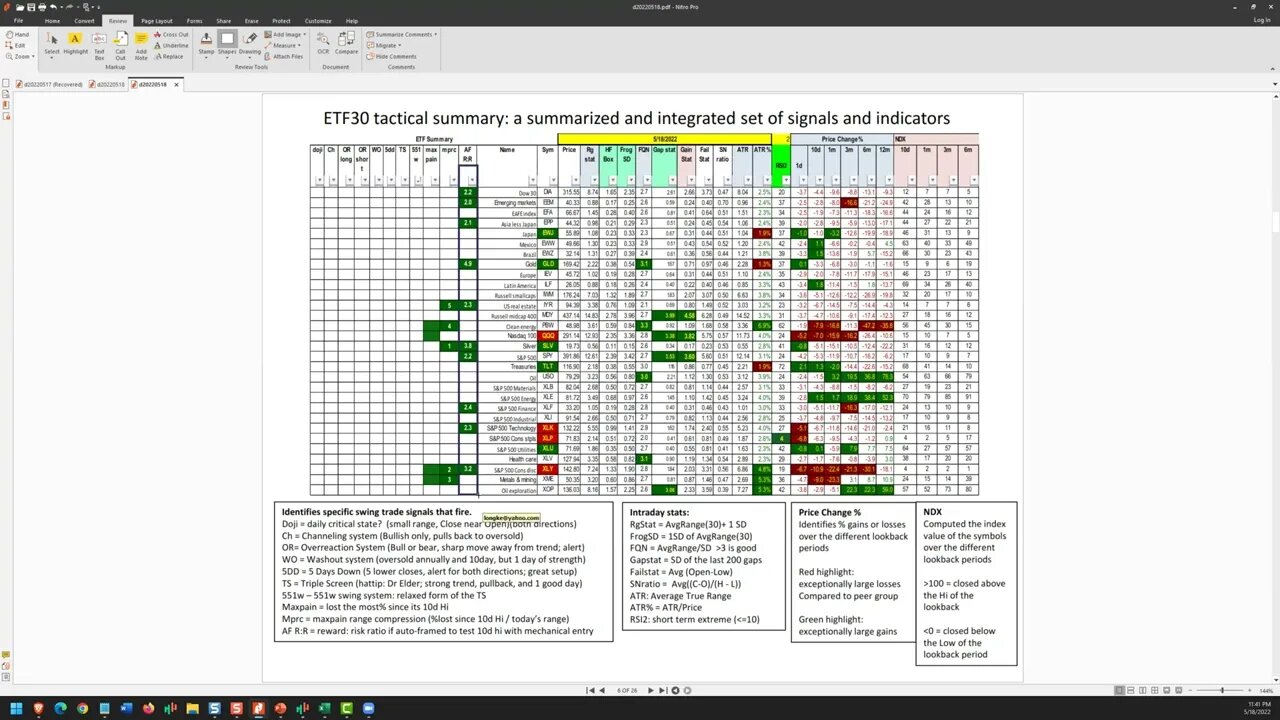1280x720 pixels.
Task: Open the AF R:R column filter dropdown
Action: coord(471,181)
